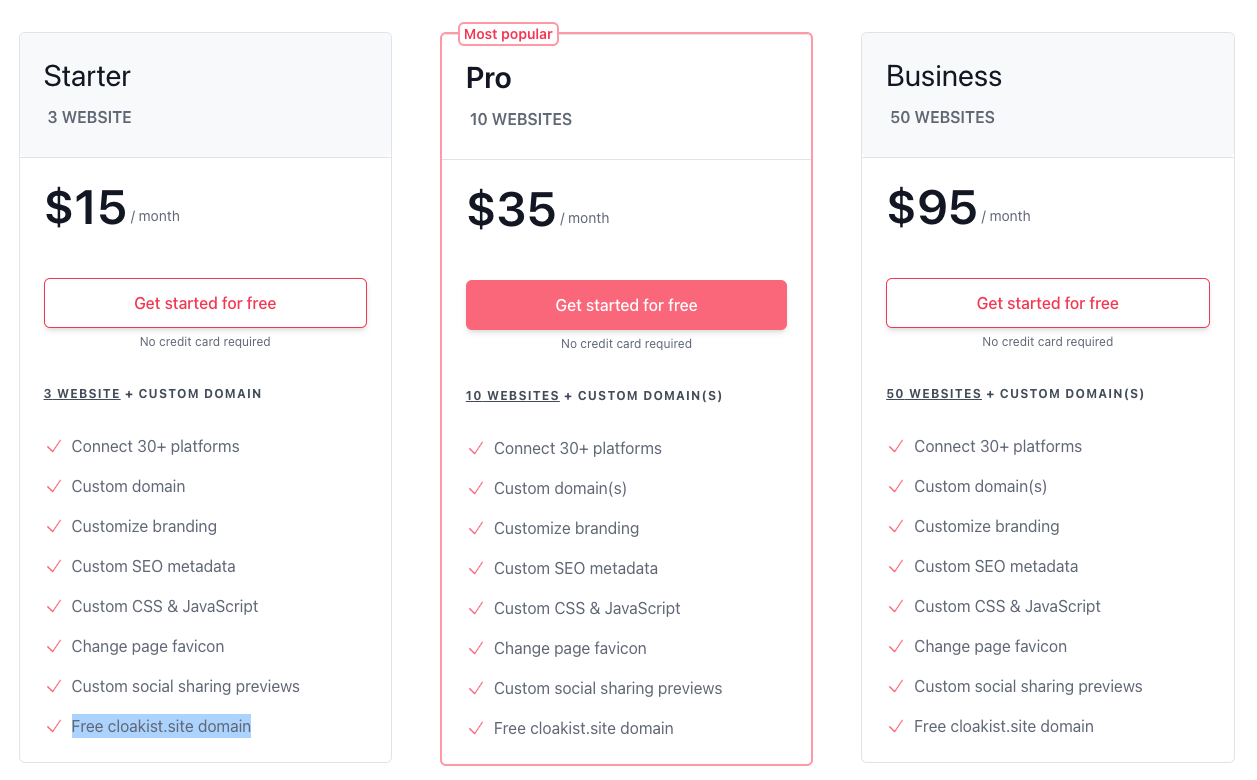Click the checkmark beside Pro's Custom domain(s) feature

(x=476, y=489)
